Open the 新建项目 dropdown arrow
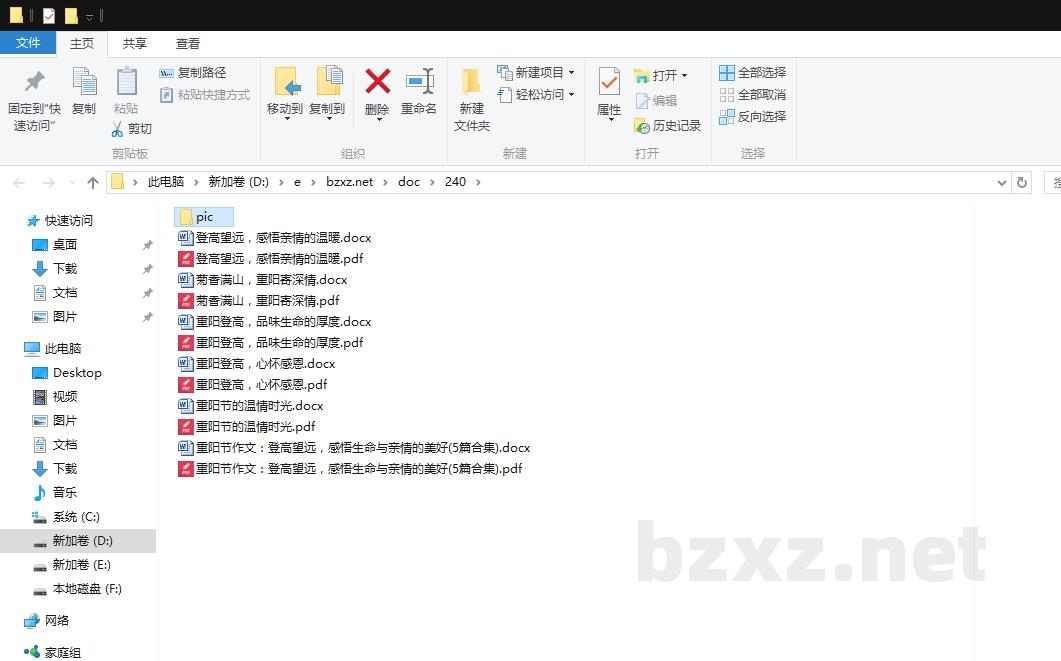1061x661 pixels. coord(570,72)
